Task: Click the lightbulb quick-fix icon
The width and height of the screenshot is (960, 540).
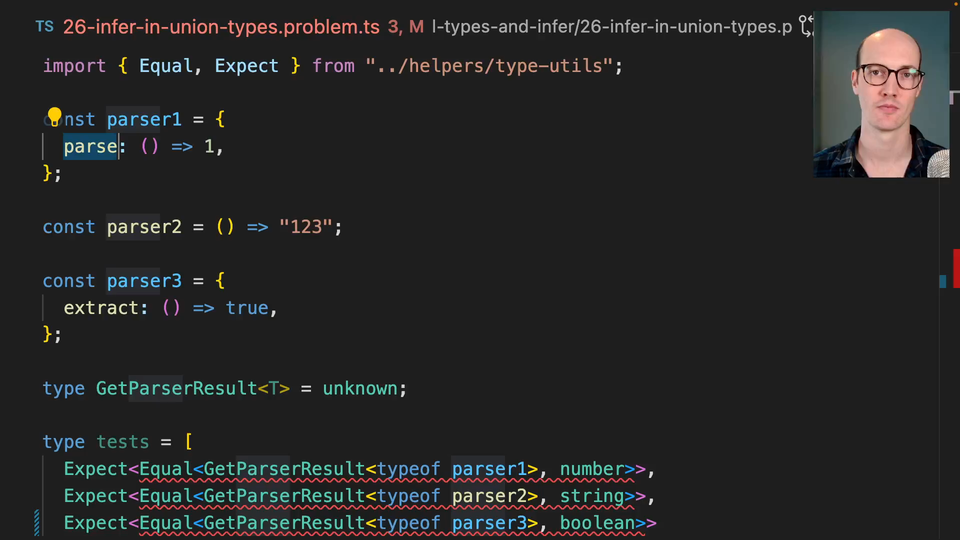Action: 54,117
